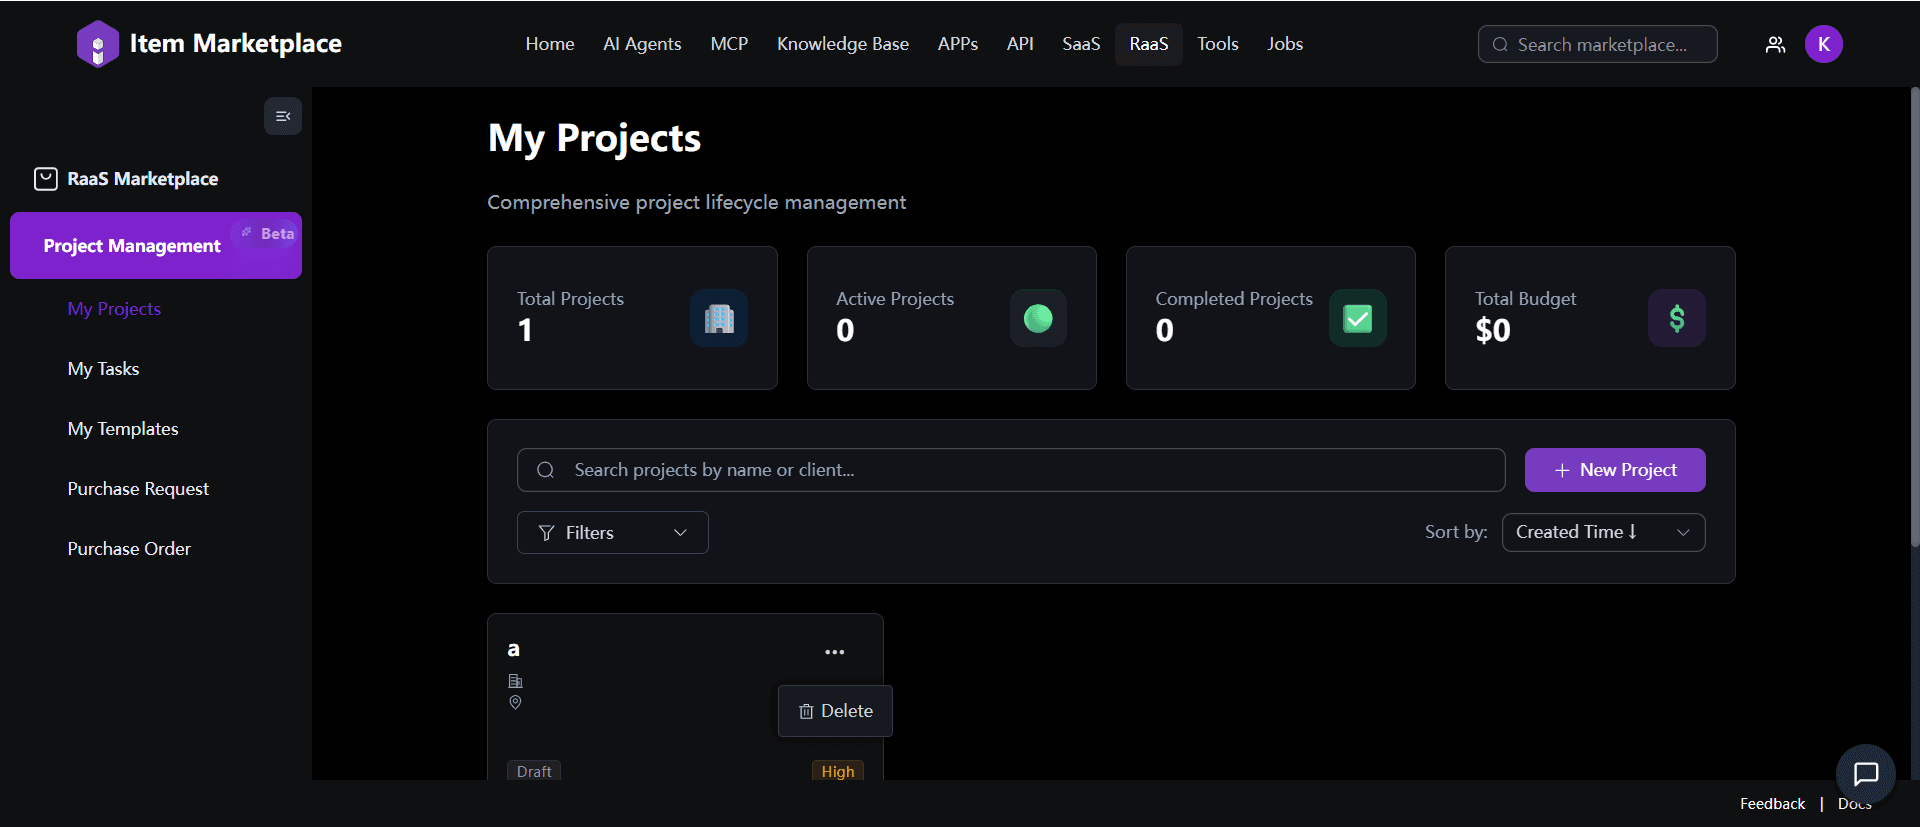Click the Total Budget dollar icon
Screen dimensions: 1920x827
(1677, 318)
